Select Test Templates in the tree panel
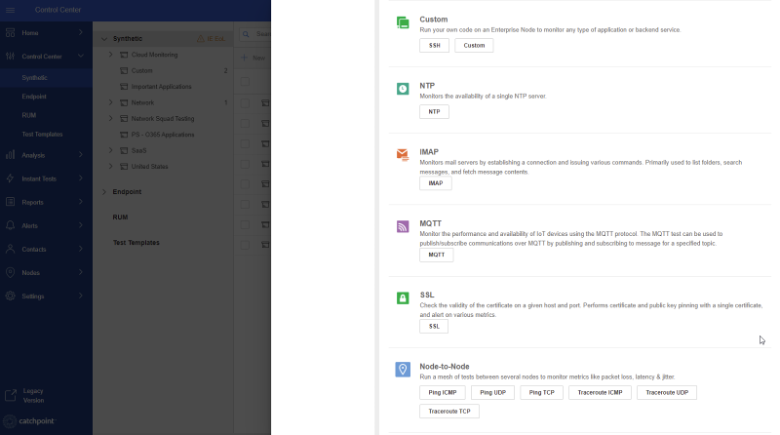 (136, 242)
